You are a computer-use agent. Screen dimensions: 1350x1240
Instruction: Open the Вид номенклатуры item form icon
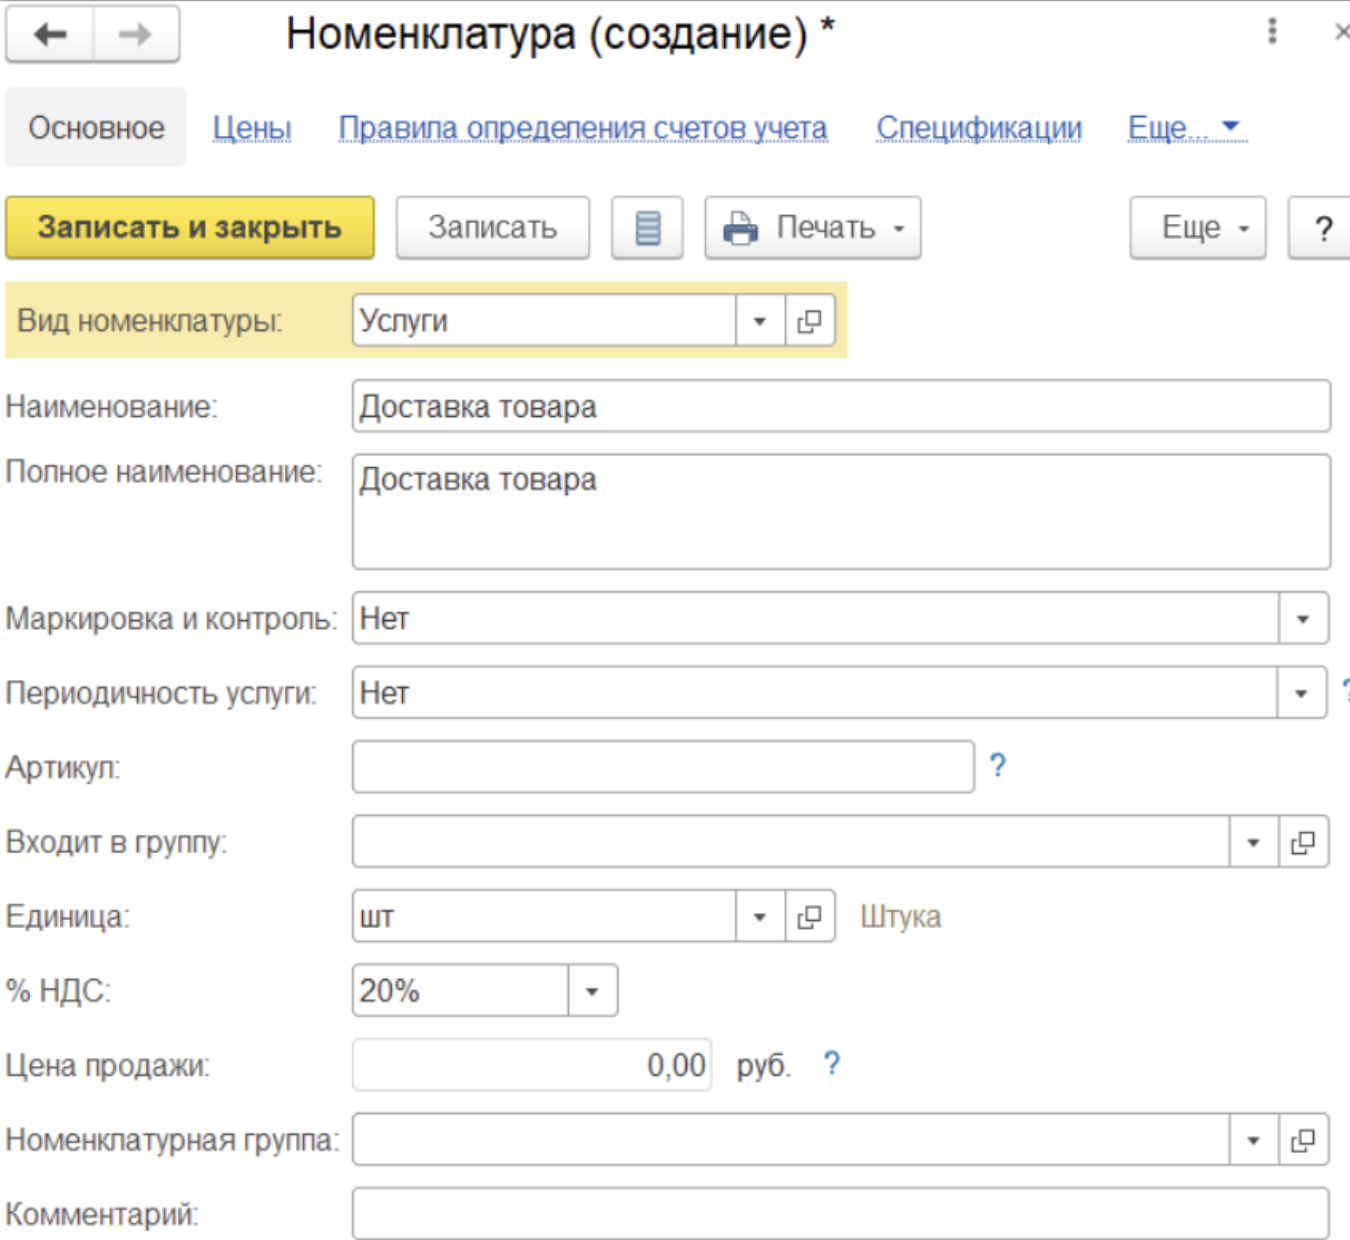[809, 321]
